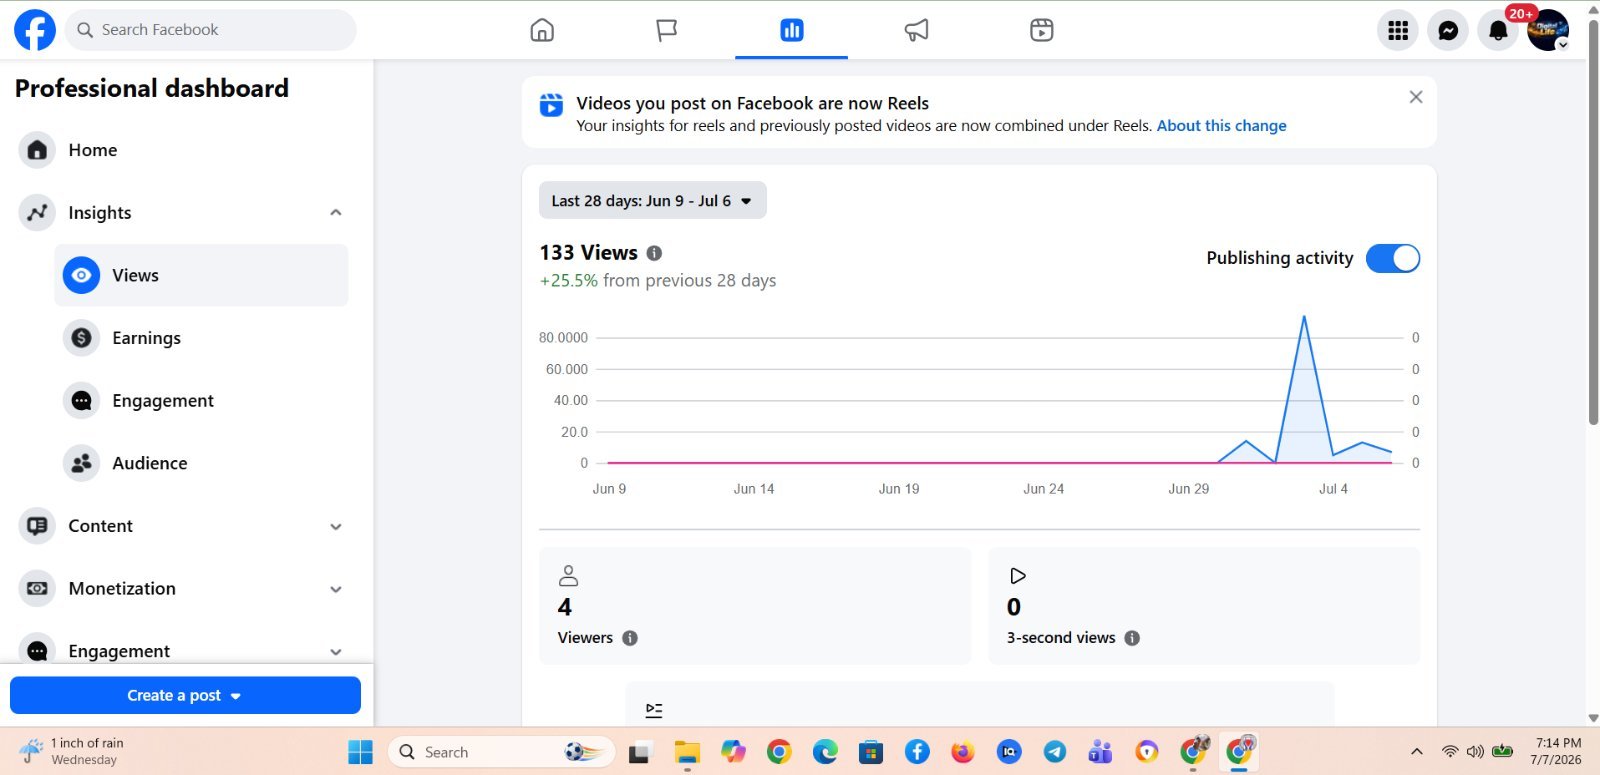Open Engagement under Insights
This screenshot has width=1600, height=775.
(201, 401)
